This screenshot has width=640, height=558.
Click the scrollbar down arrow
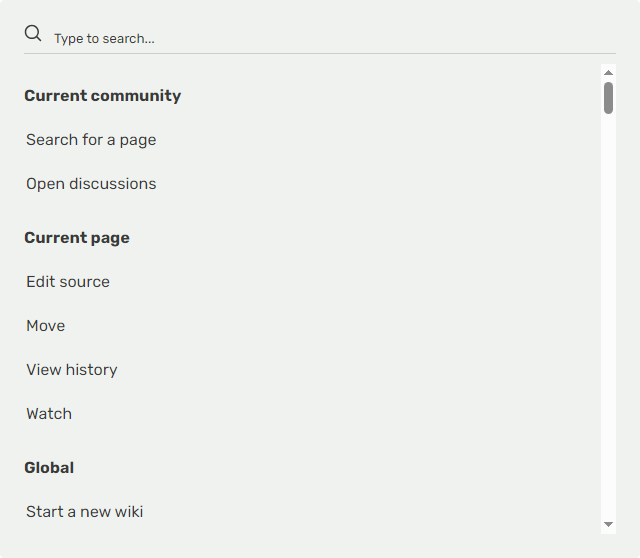tap(608, 525)
